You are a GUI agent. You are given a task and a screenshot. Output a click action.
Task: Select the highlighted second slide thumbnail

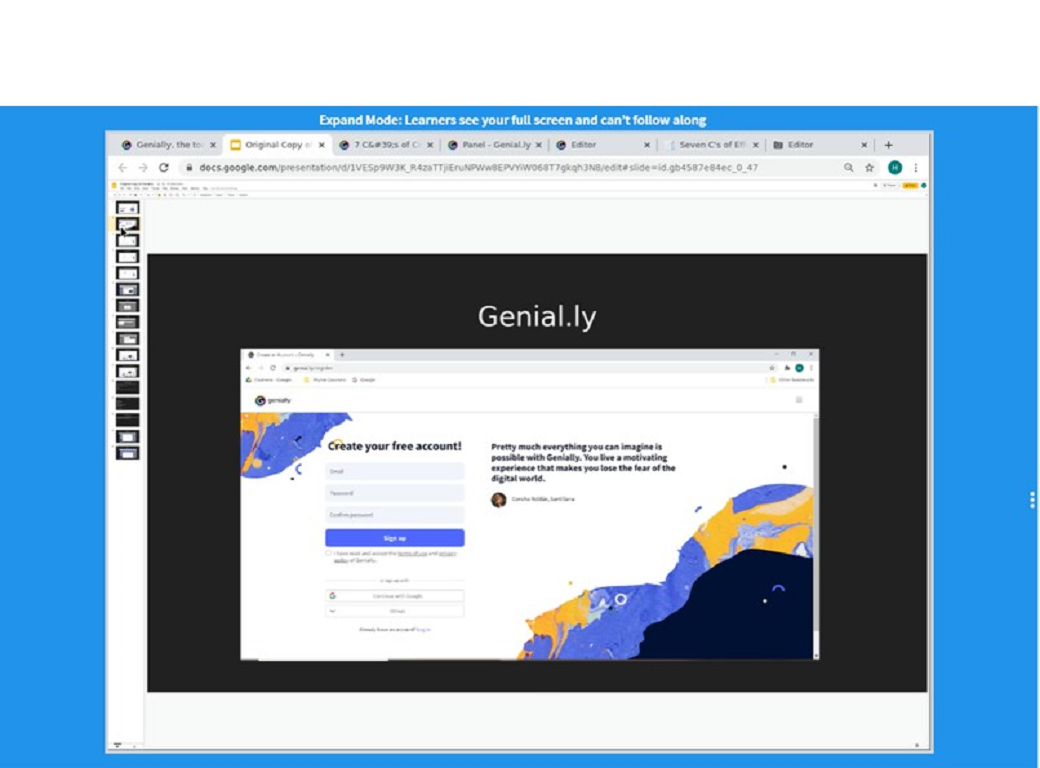(x=127, y=225)
